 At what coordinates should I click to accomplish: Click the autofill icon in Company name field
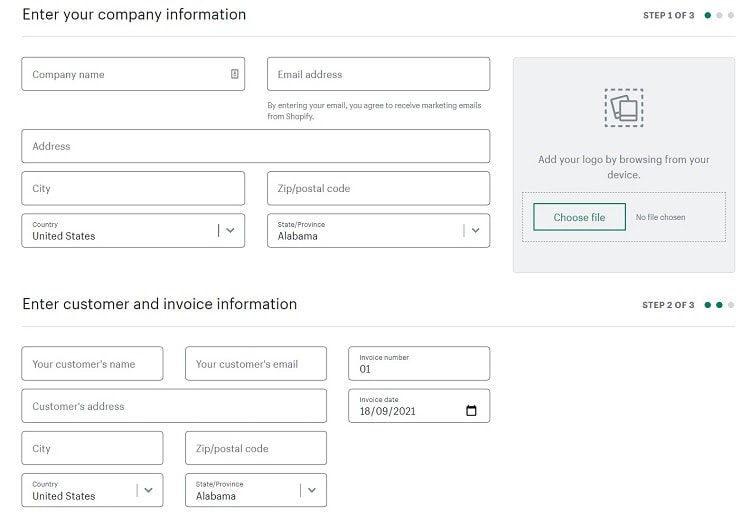pos(234,74)
